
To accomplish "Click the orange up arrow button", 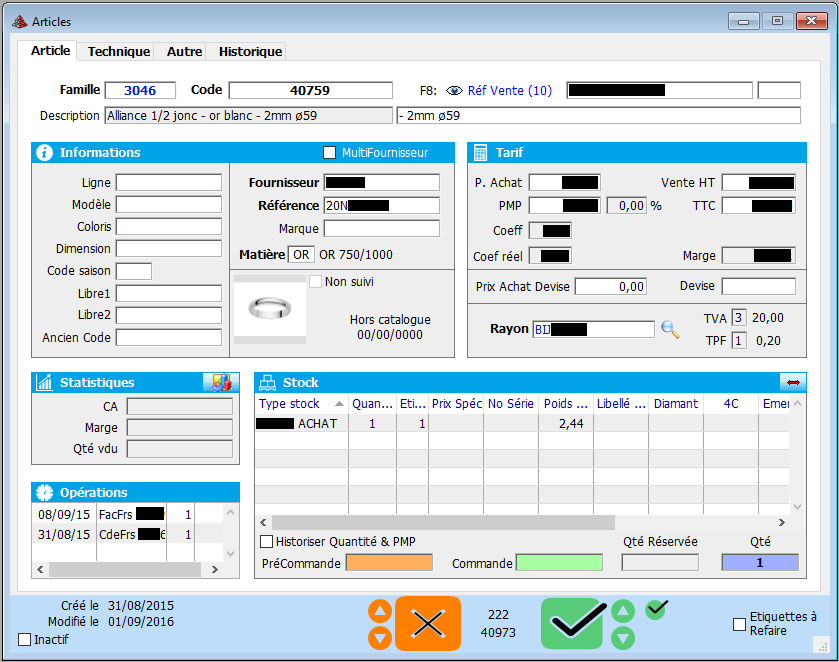I will (380, 611).
